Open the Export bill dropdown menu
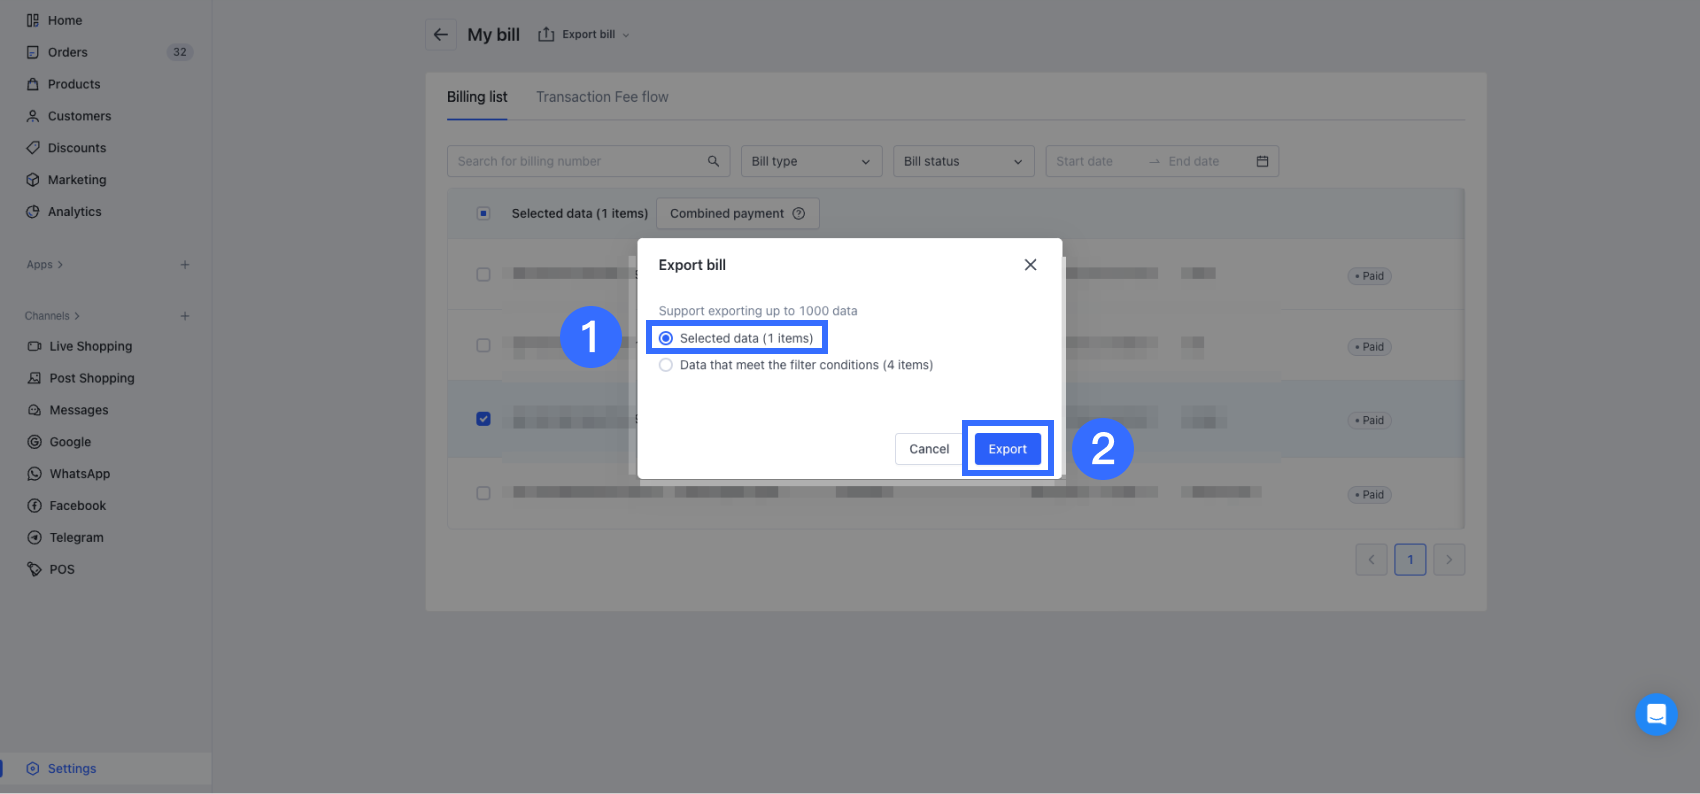Screen dimensions: 1700x794 click(584, 35)
